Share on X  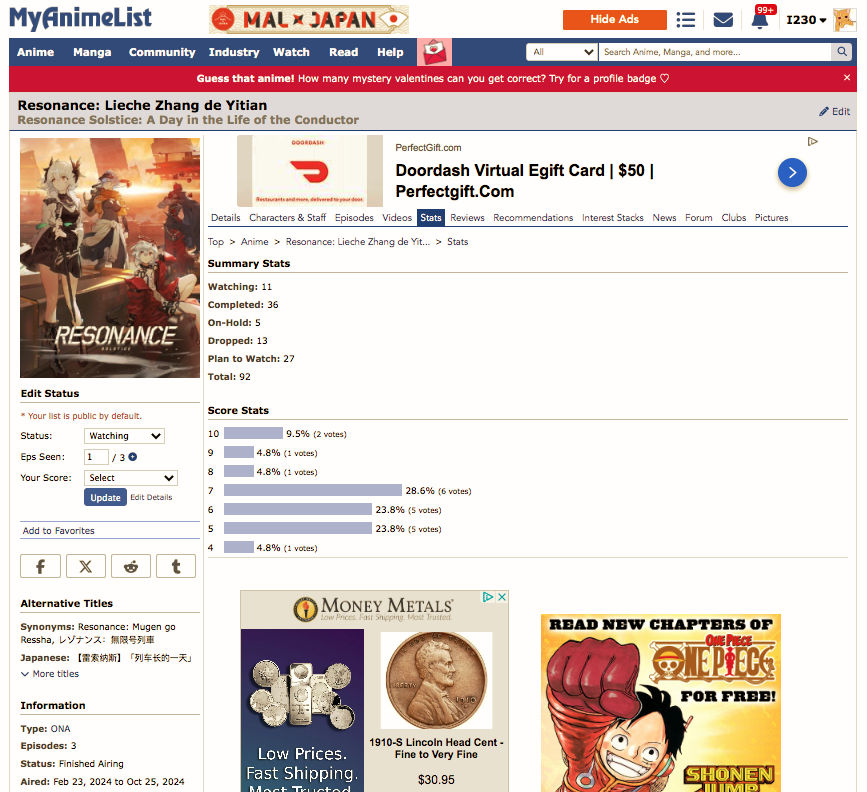click(86, 566)
